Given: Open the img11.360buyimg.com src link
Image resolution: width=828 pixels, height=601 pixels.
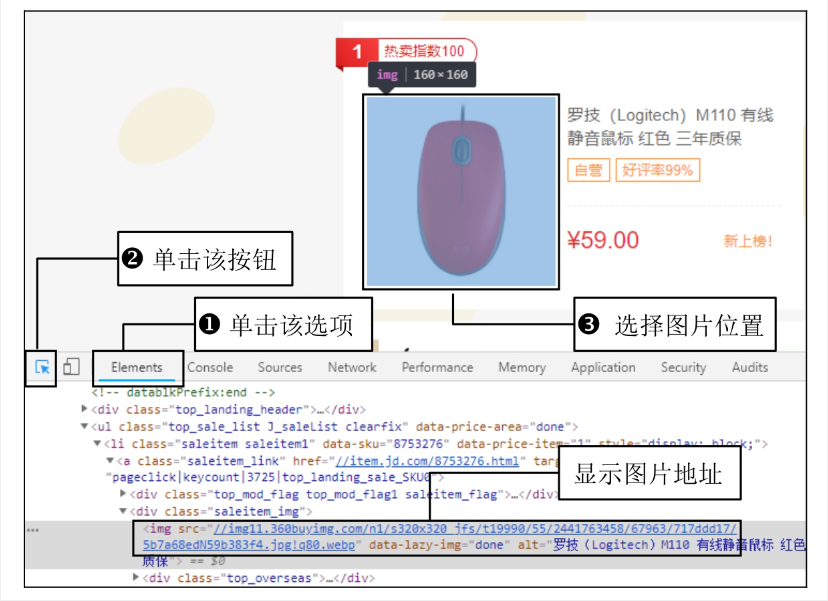Looking at the screenshot, I should 475,529.
